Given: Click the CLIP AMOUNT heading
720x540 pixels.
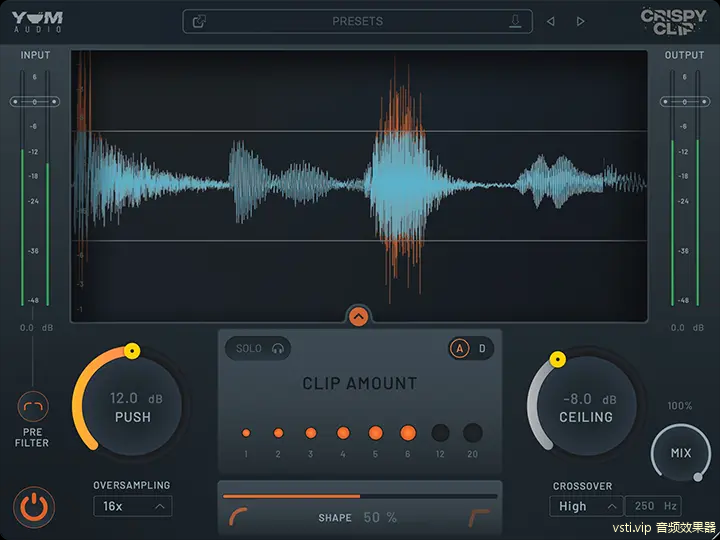Looking at the screenshot, I should click(x=360, y=383).
